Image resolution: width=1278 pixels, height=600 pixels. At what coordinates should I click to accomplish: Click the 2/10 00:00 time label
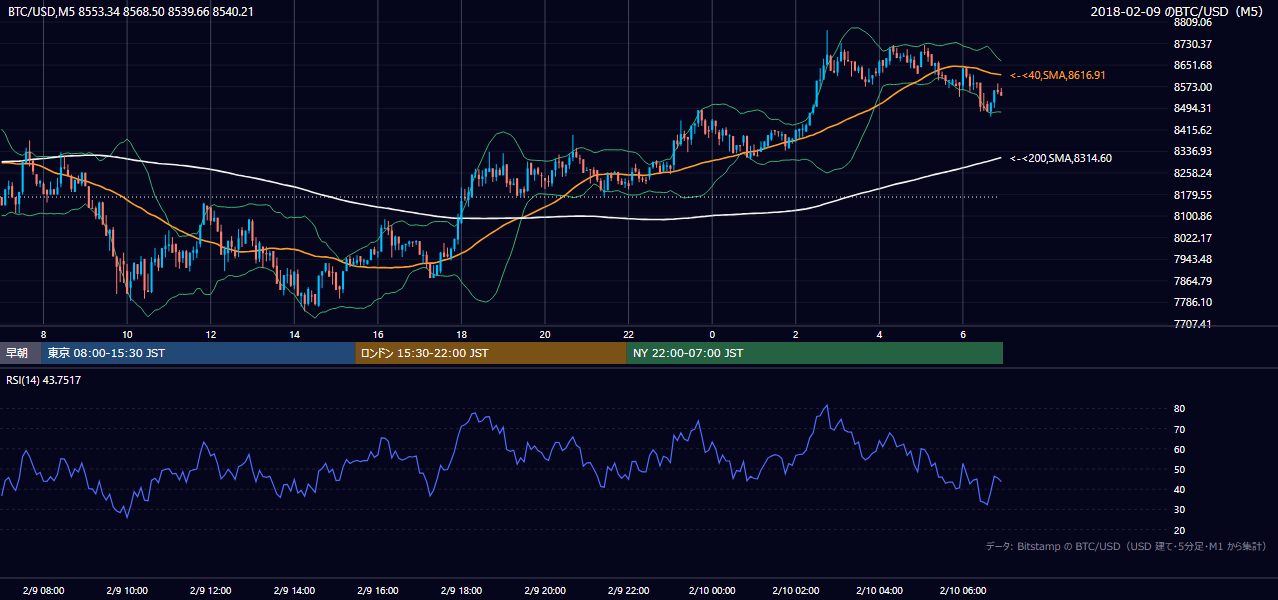(711, 591)
